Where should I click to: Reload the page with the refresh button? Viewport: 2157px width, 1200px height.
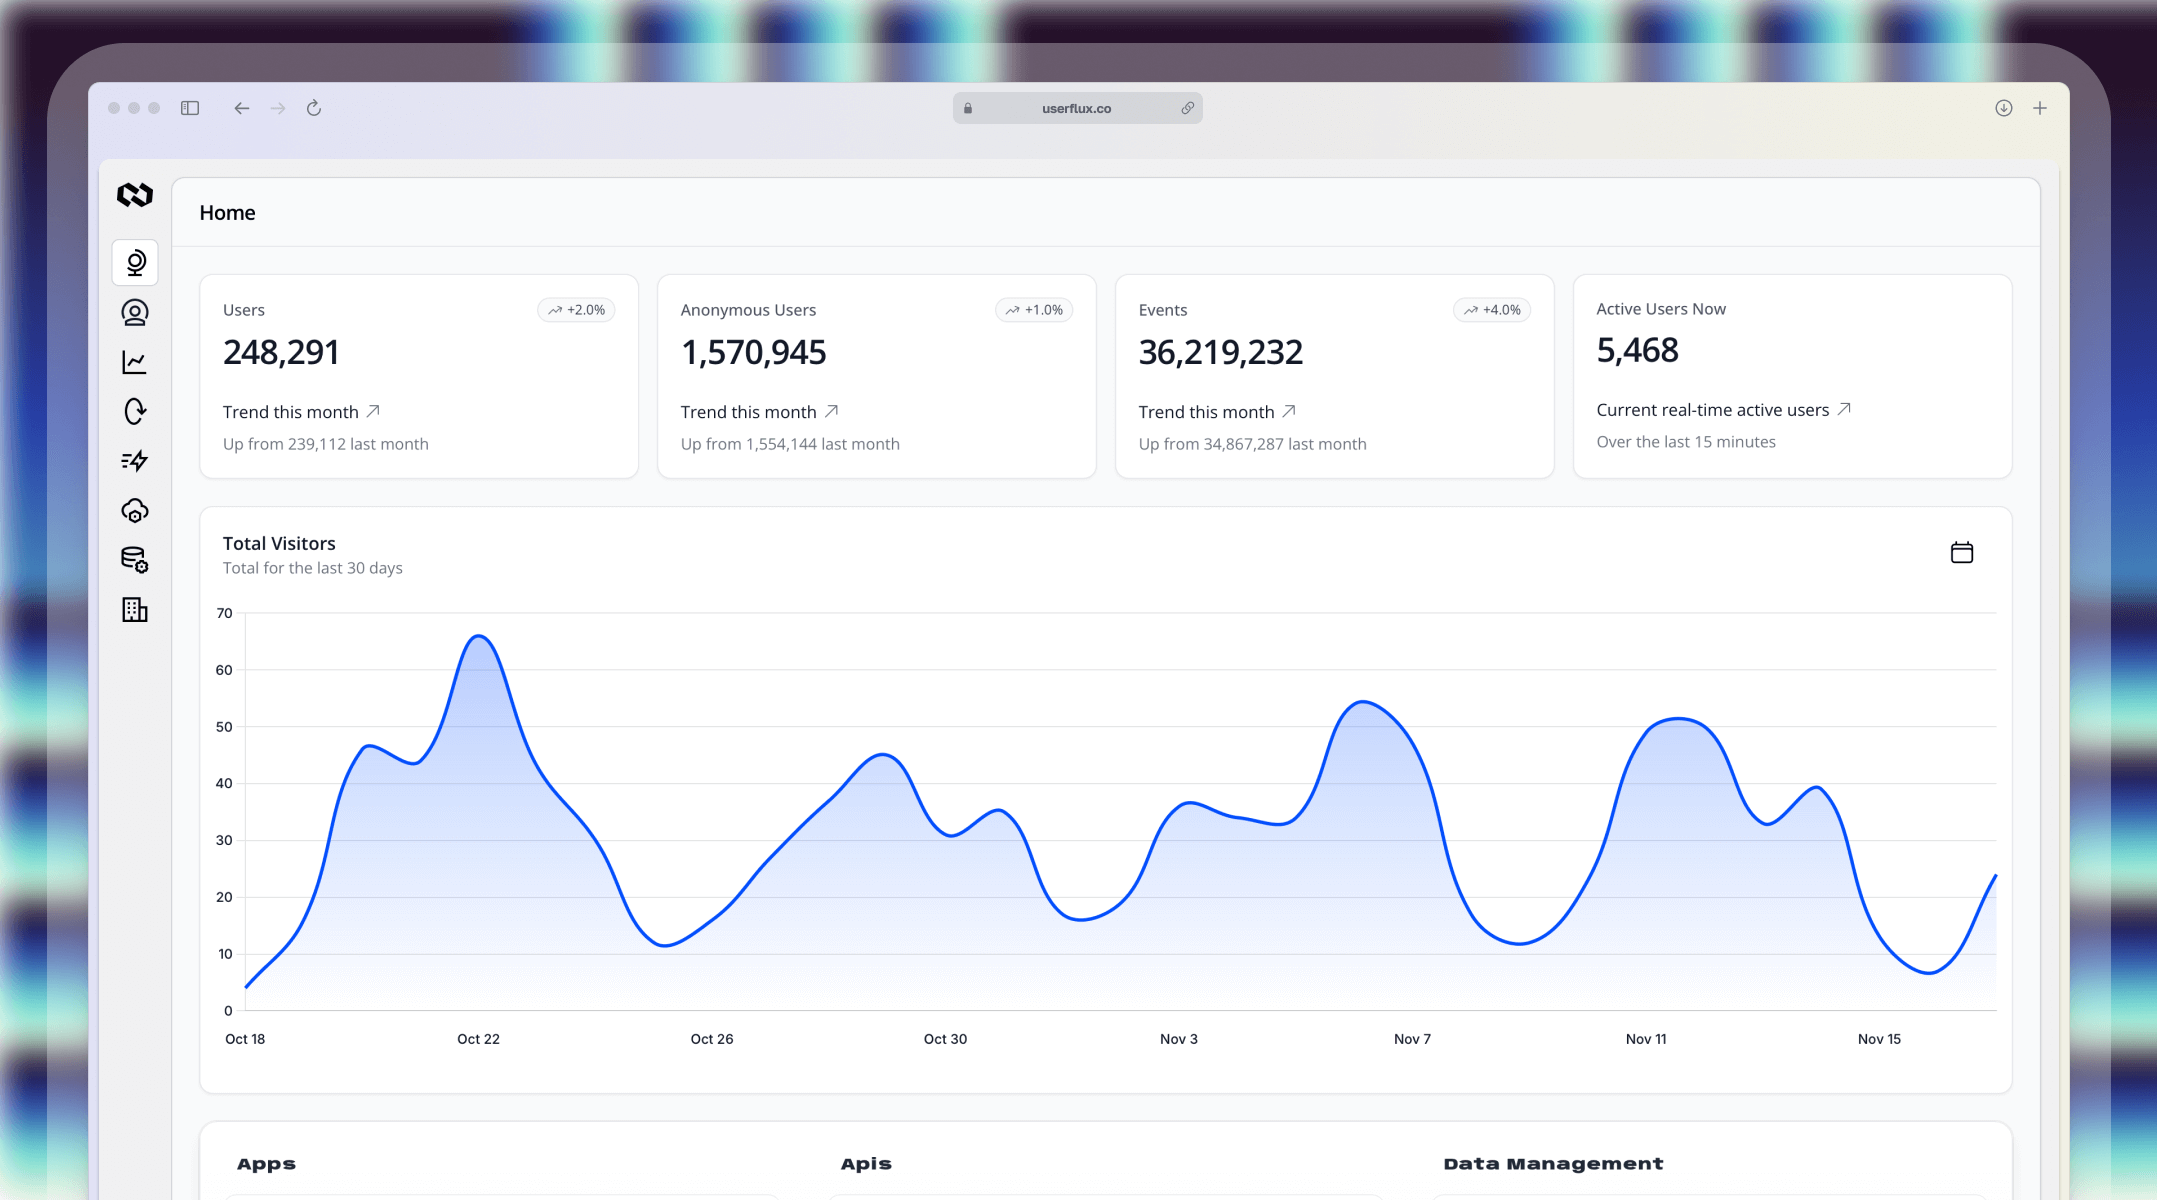314,108
